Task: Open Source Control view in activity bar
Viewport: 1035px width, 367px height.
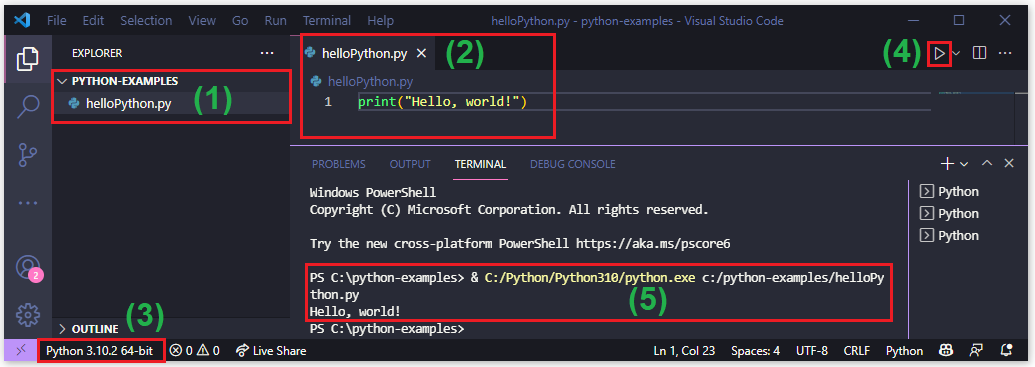Action: click(x=28, y=154)
